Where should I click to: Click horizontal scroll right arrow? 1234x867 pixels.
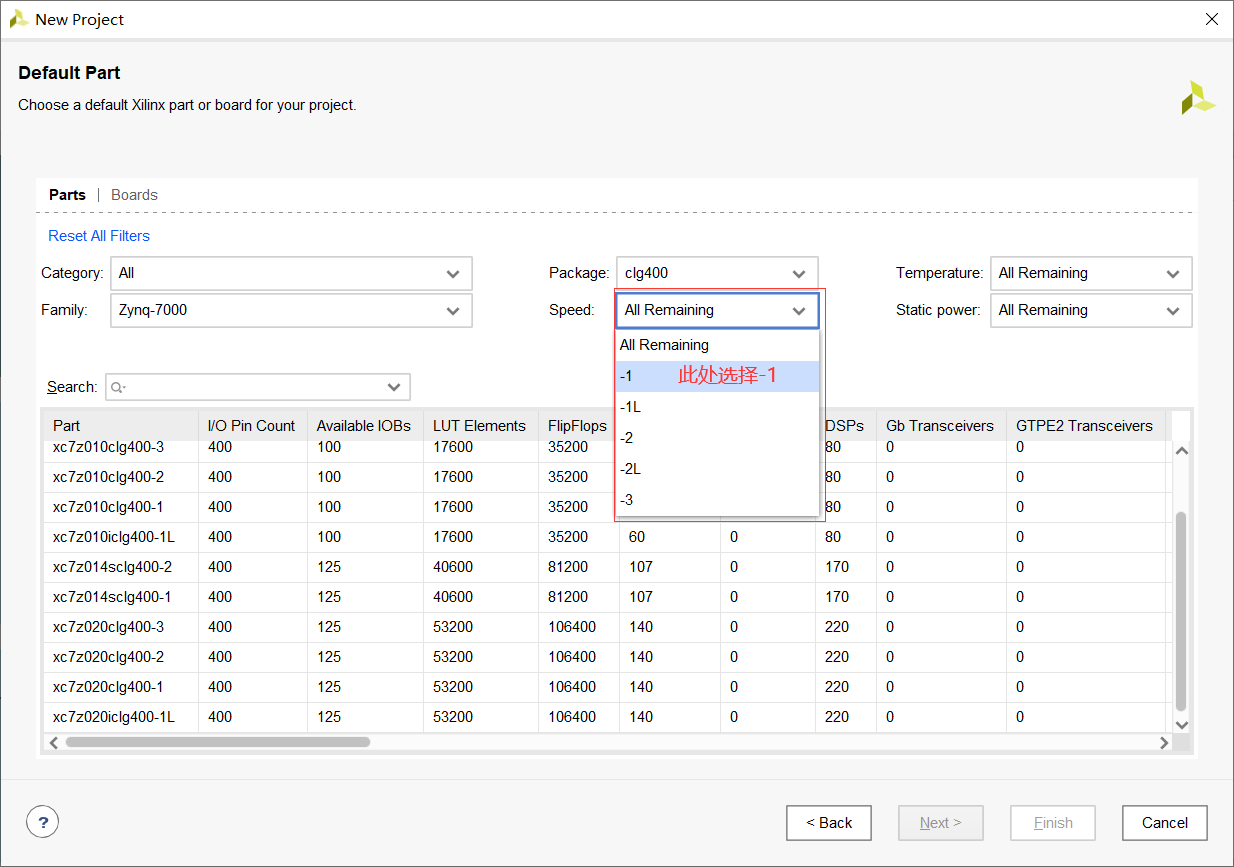(x=1164, y=743)
